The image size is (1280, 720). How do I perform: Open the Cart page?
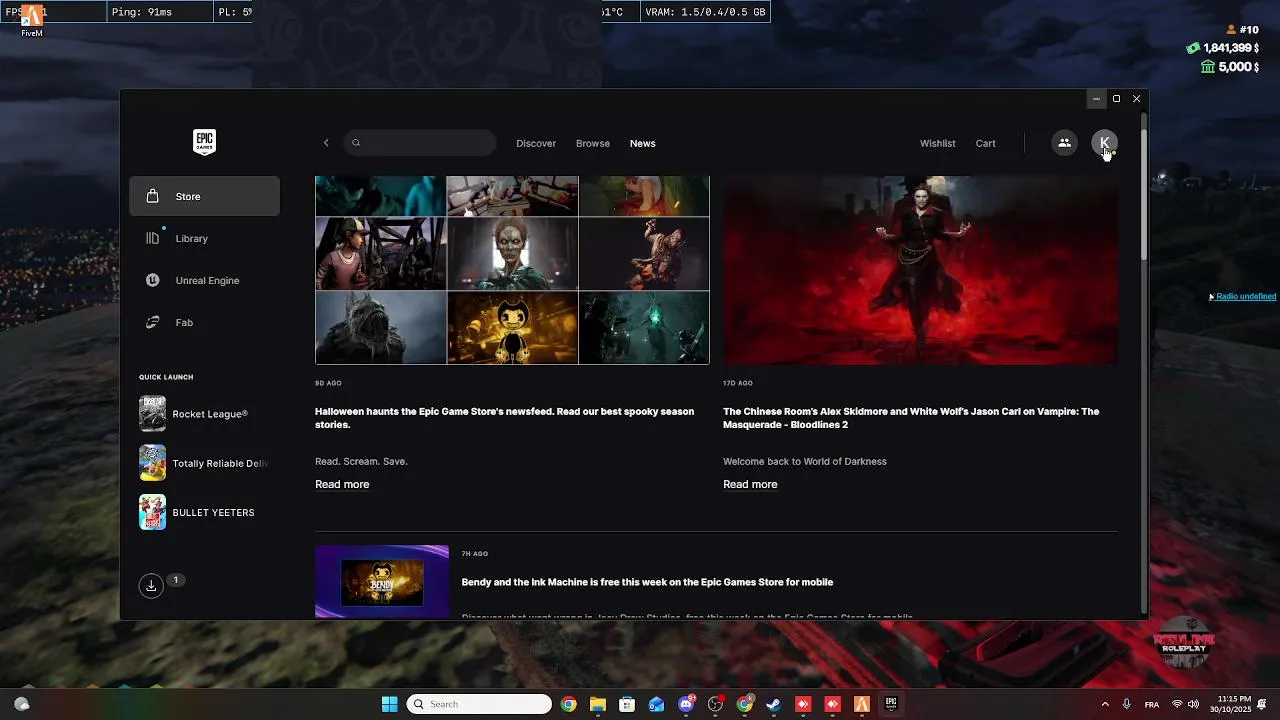pyautogui.click(x=986, y=143)
